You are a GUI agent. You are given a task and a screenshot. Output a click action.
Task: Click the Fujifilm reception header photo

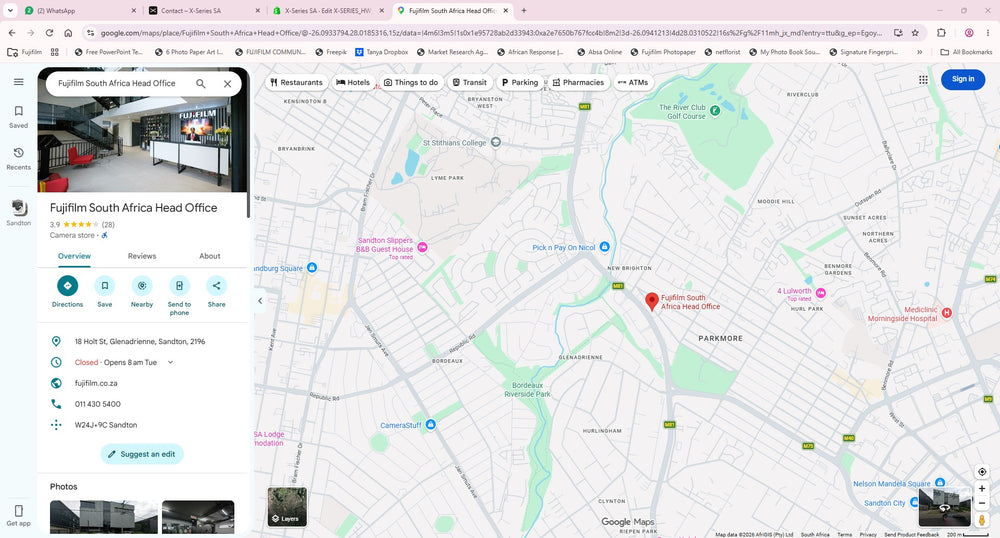coord(143,145)
